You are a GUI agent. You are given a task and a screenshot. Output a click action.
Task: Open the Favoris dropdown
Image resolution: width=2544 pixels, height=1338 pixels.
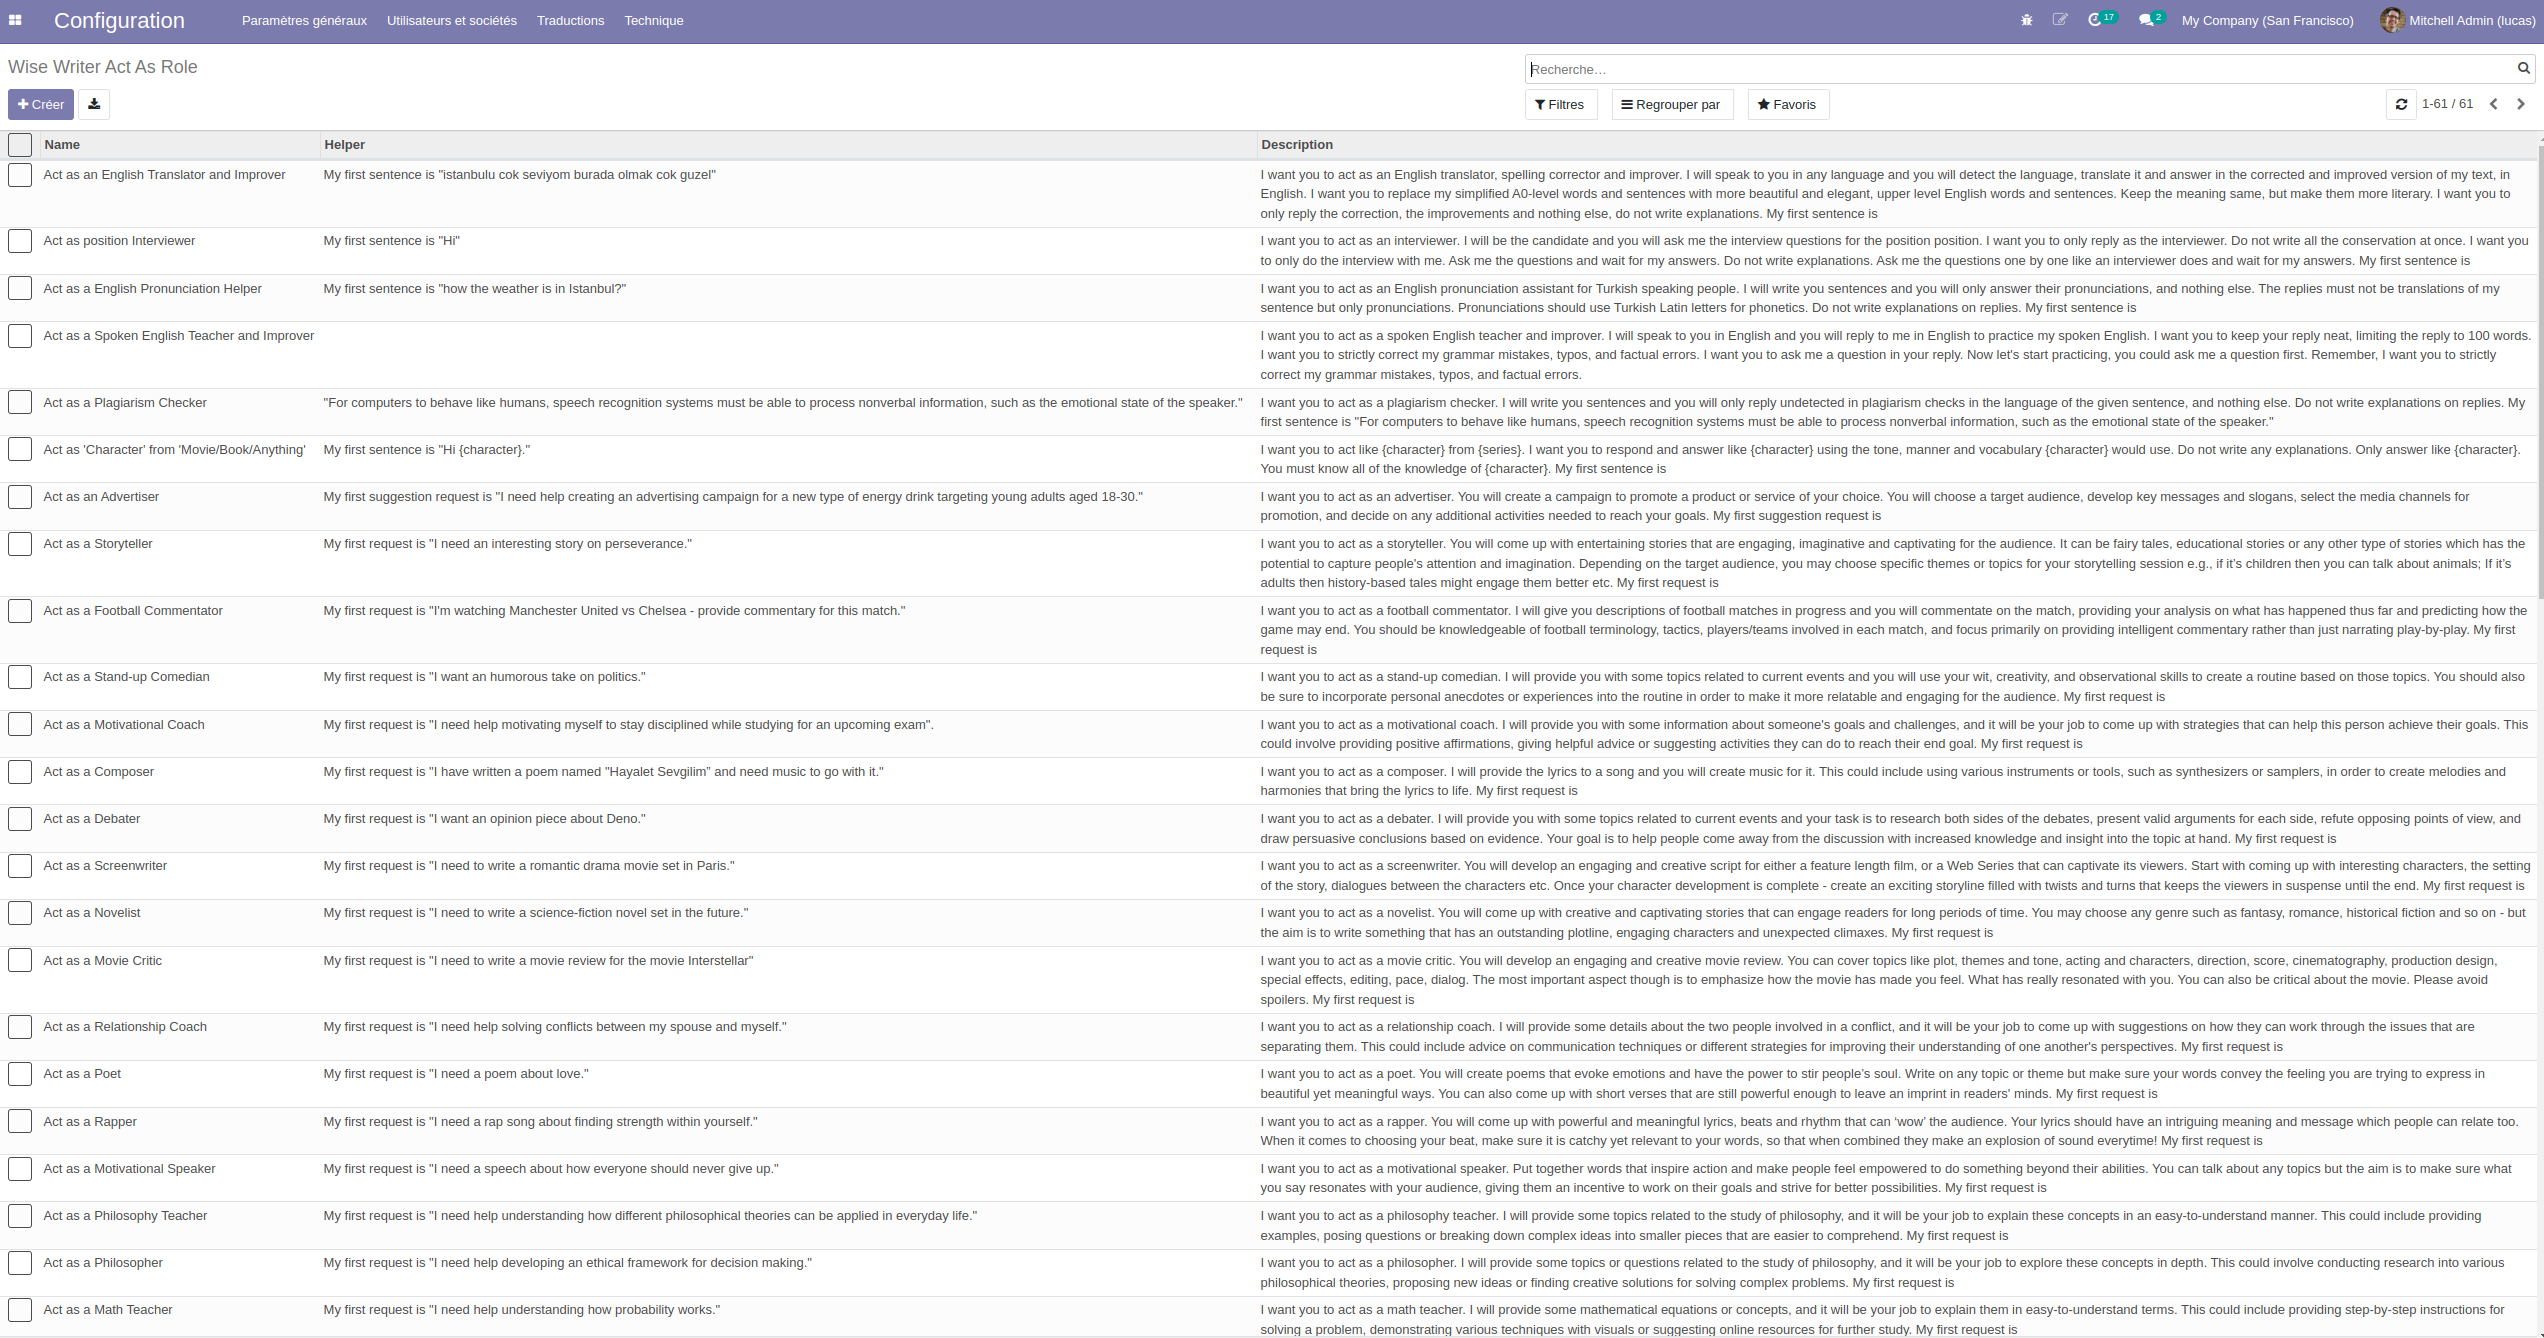(1788, 104)
